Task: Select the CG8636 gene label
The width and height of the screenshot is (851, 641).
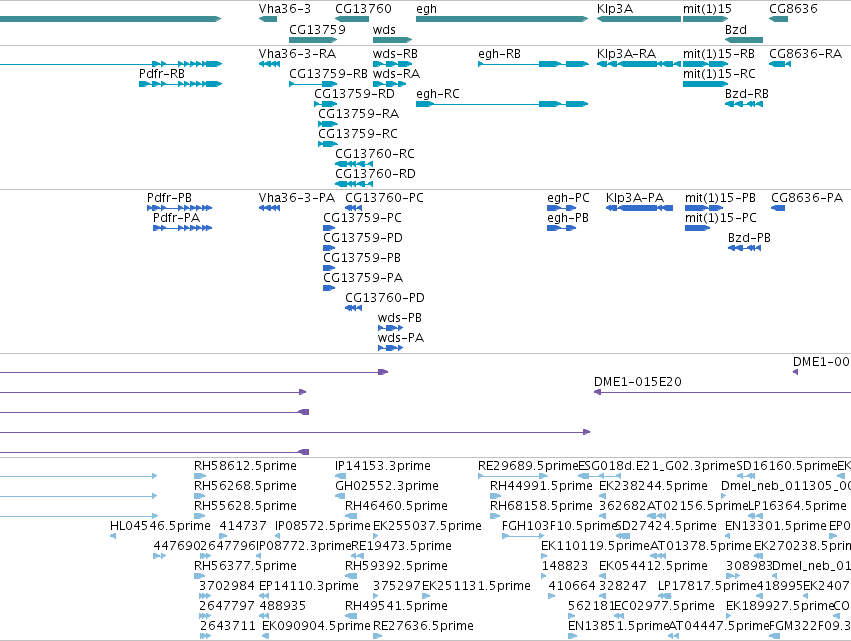Action: [793, 9]
